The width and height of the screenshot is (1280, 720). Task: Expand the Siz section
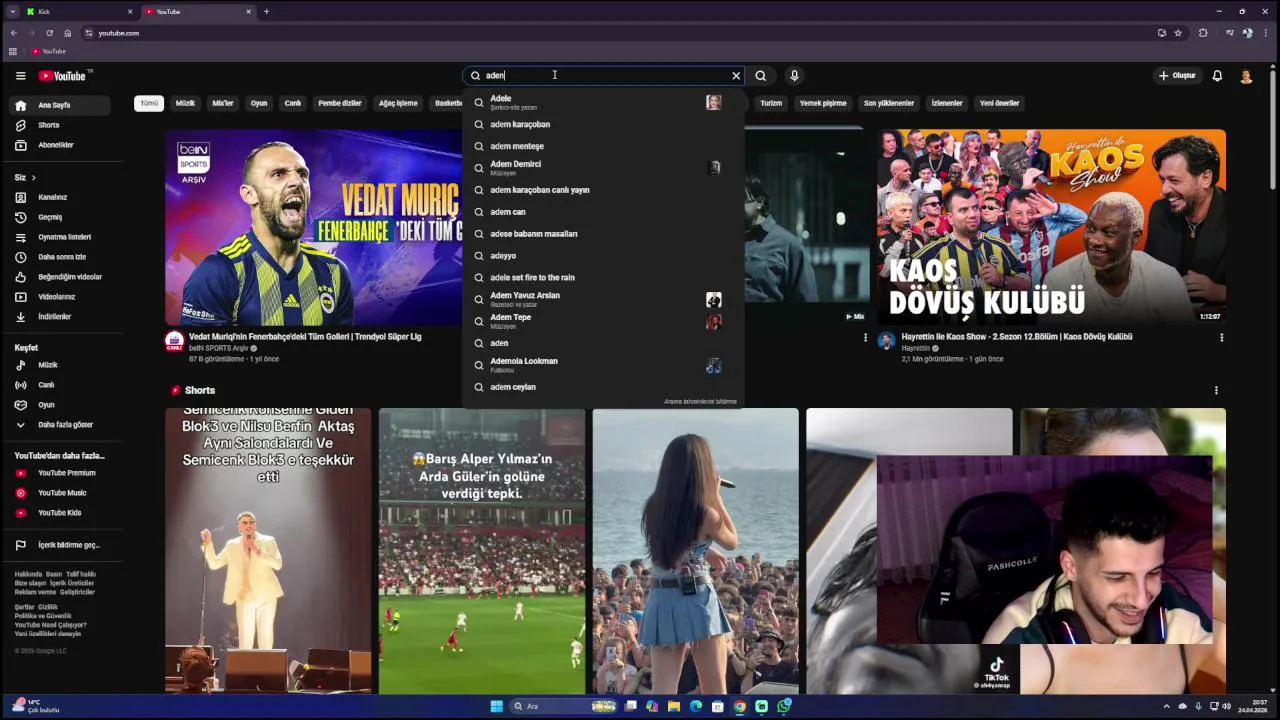[25, 177]
